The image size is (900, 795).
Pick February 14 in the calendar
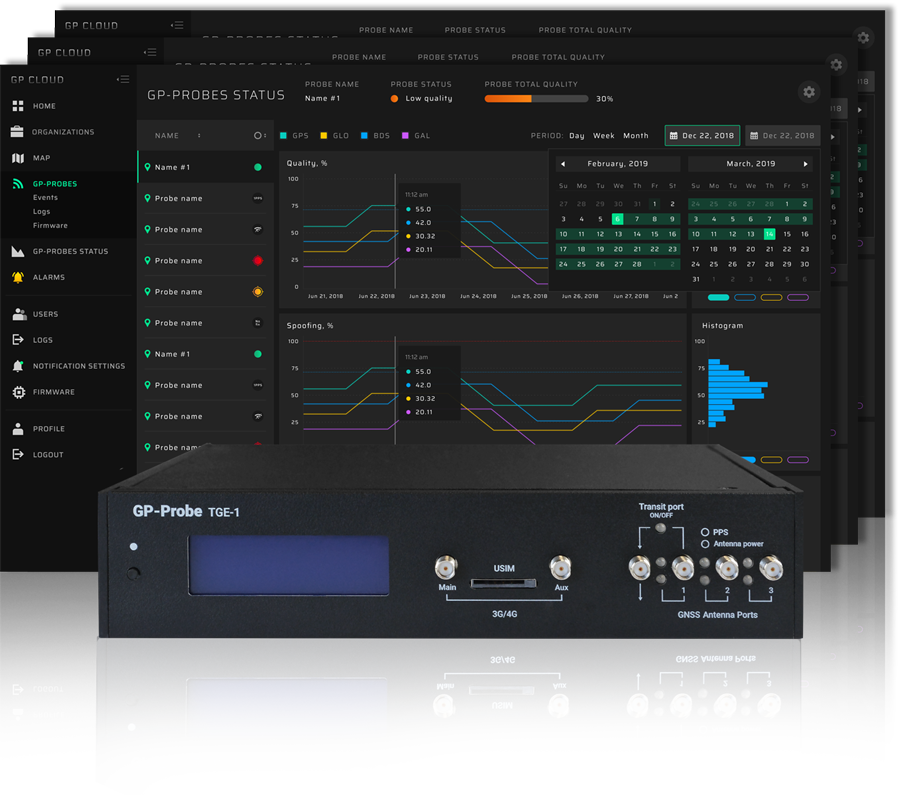pyautogui.click(x=637, y=234)
